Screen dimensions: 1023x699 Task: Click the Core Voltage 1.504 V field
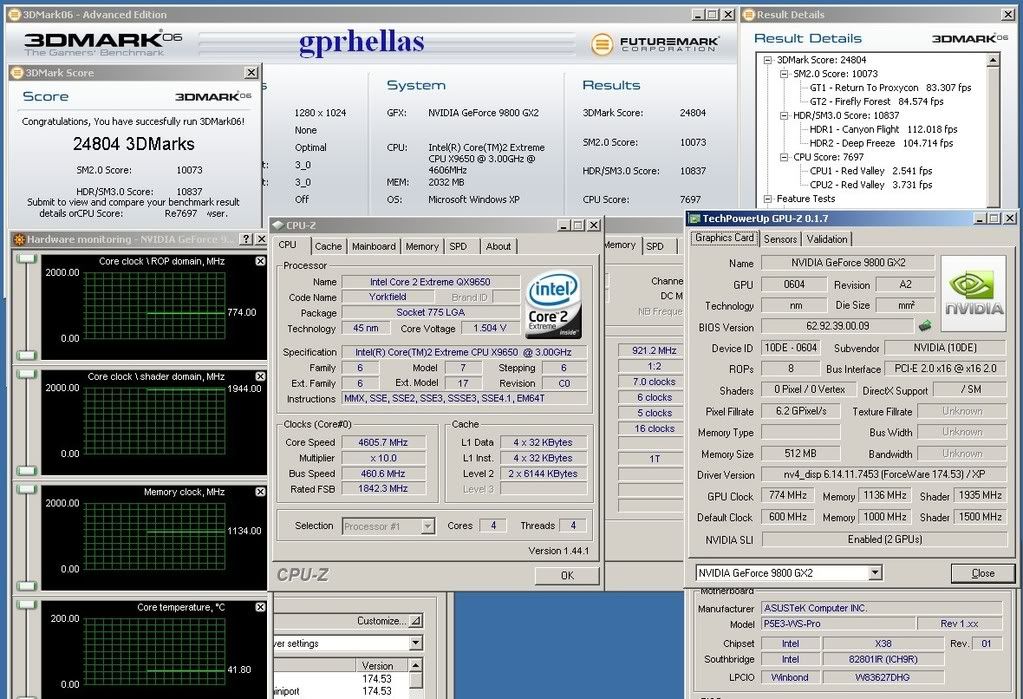pos(489,328)
